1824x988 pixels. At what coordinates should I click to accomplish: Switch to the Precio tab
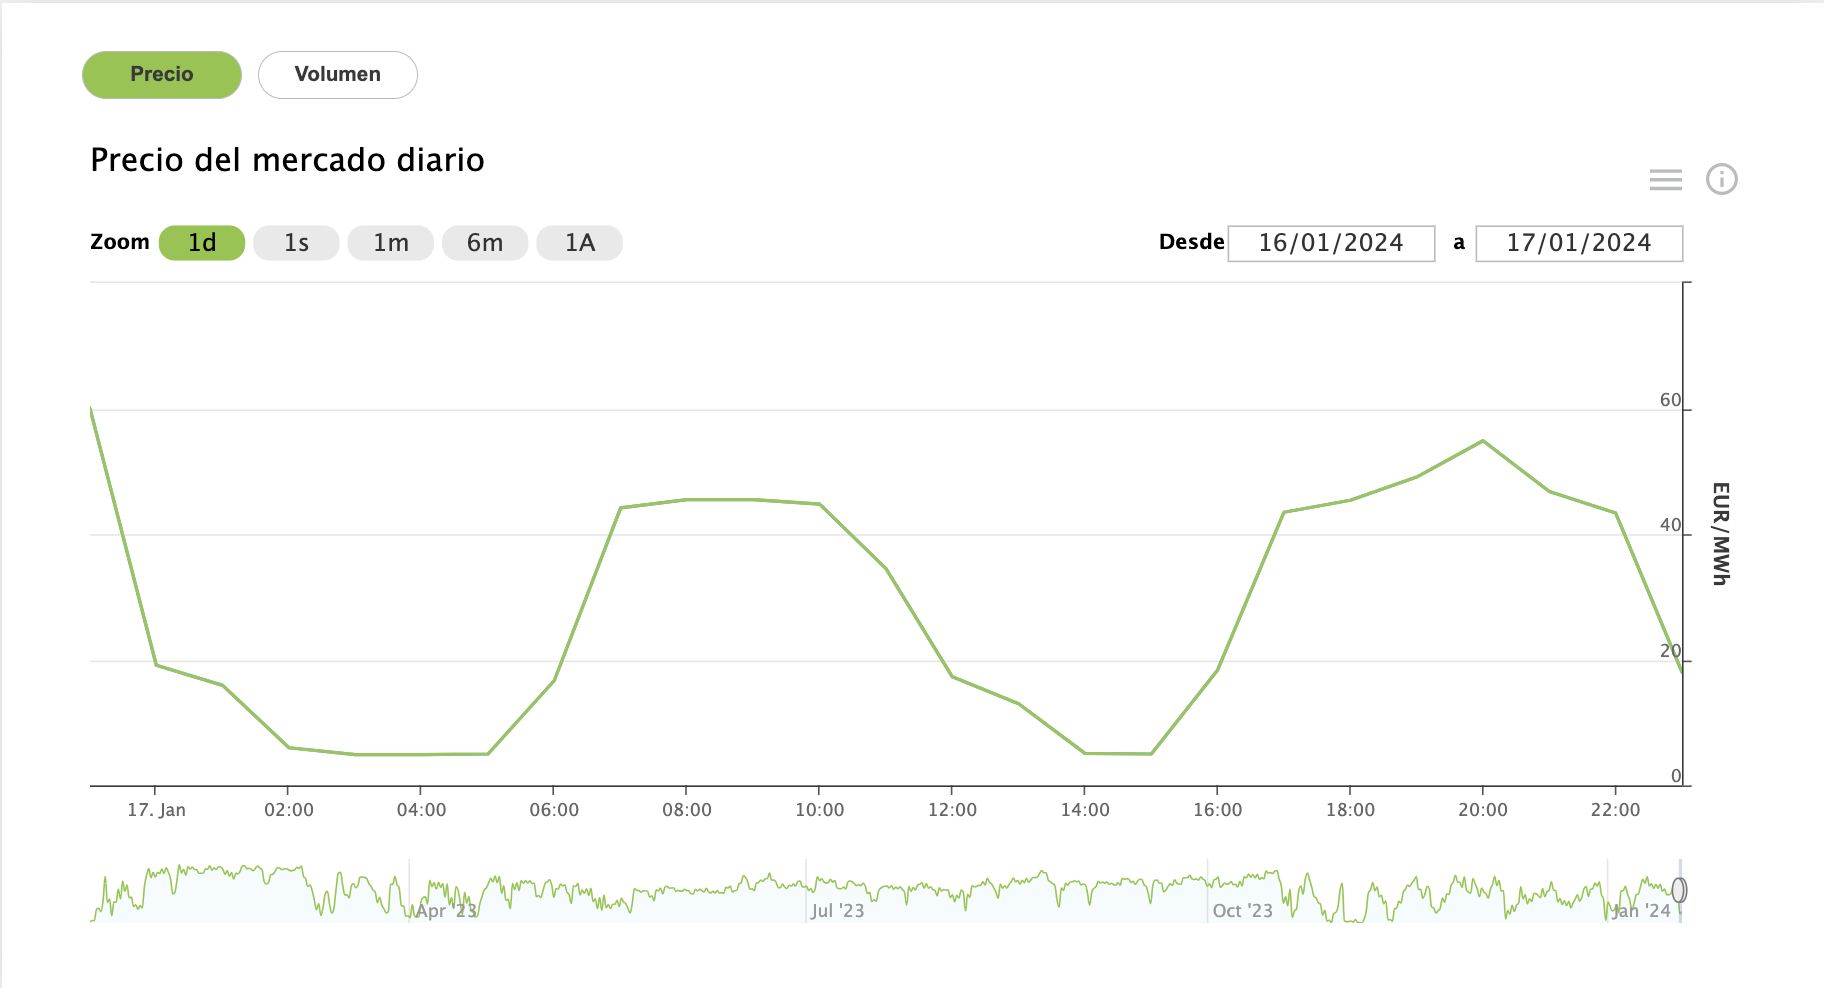(162, 75)
